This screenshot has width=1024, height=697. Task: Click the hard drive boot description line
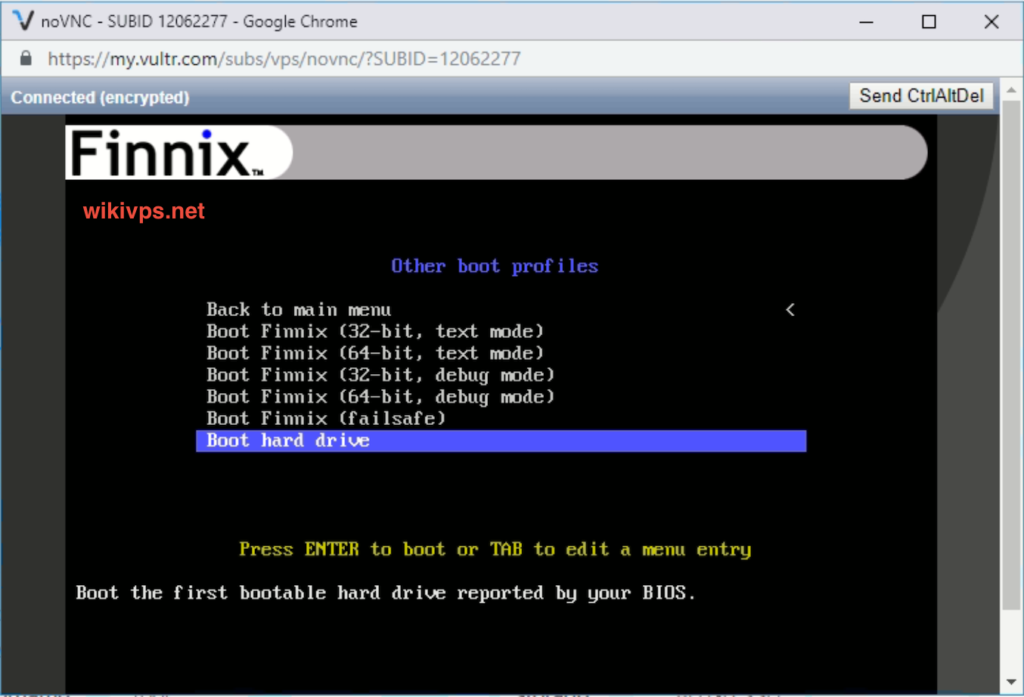(x=387, y=592)
